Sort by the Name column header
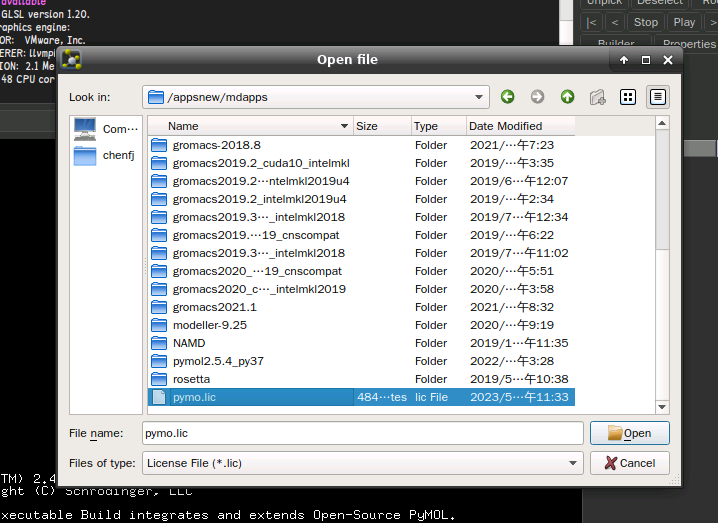Image resolution: width=718 pixels, height=523 pixels. (250, 126)
